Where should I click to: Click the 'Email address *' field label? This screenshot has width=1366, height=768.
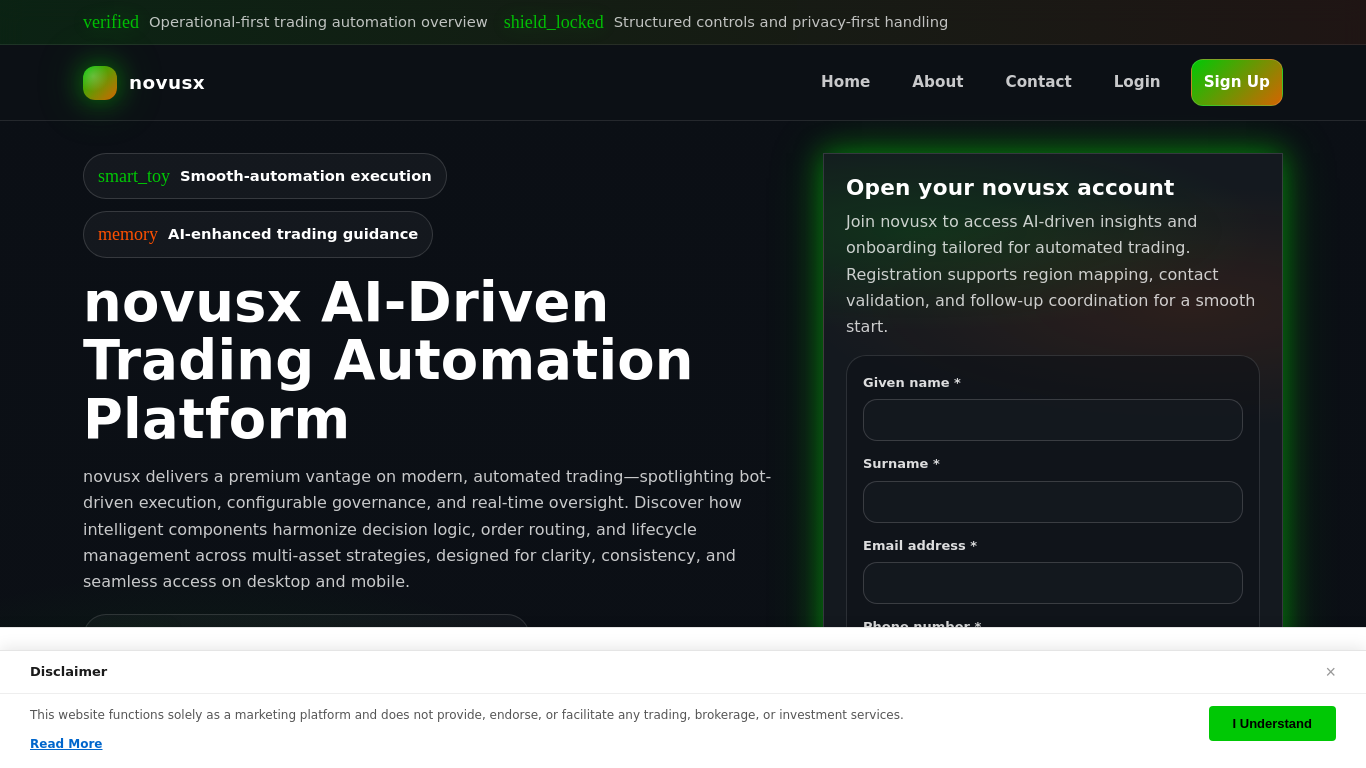pos(920,545)
